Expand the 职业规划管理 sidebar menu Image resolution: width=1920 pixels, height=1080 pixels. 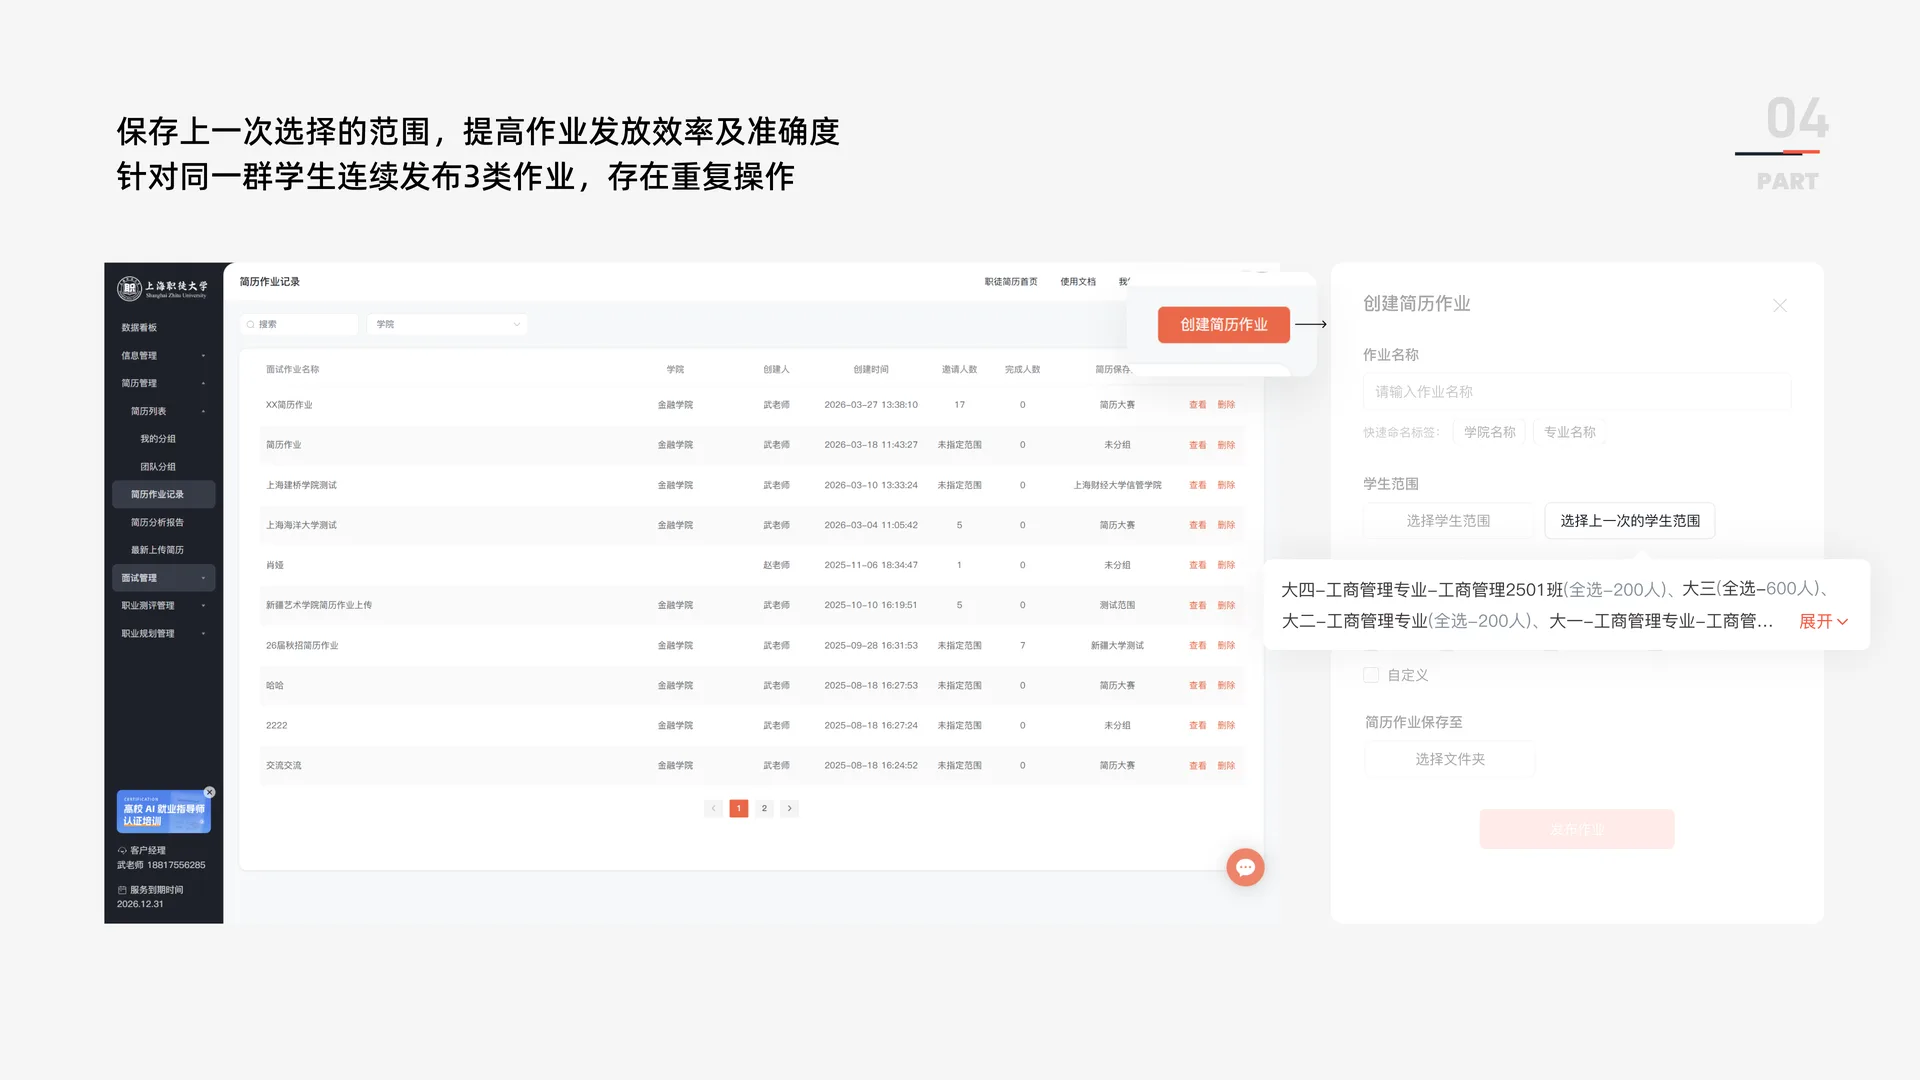click(x=164, y=633)
